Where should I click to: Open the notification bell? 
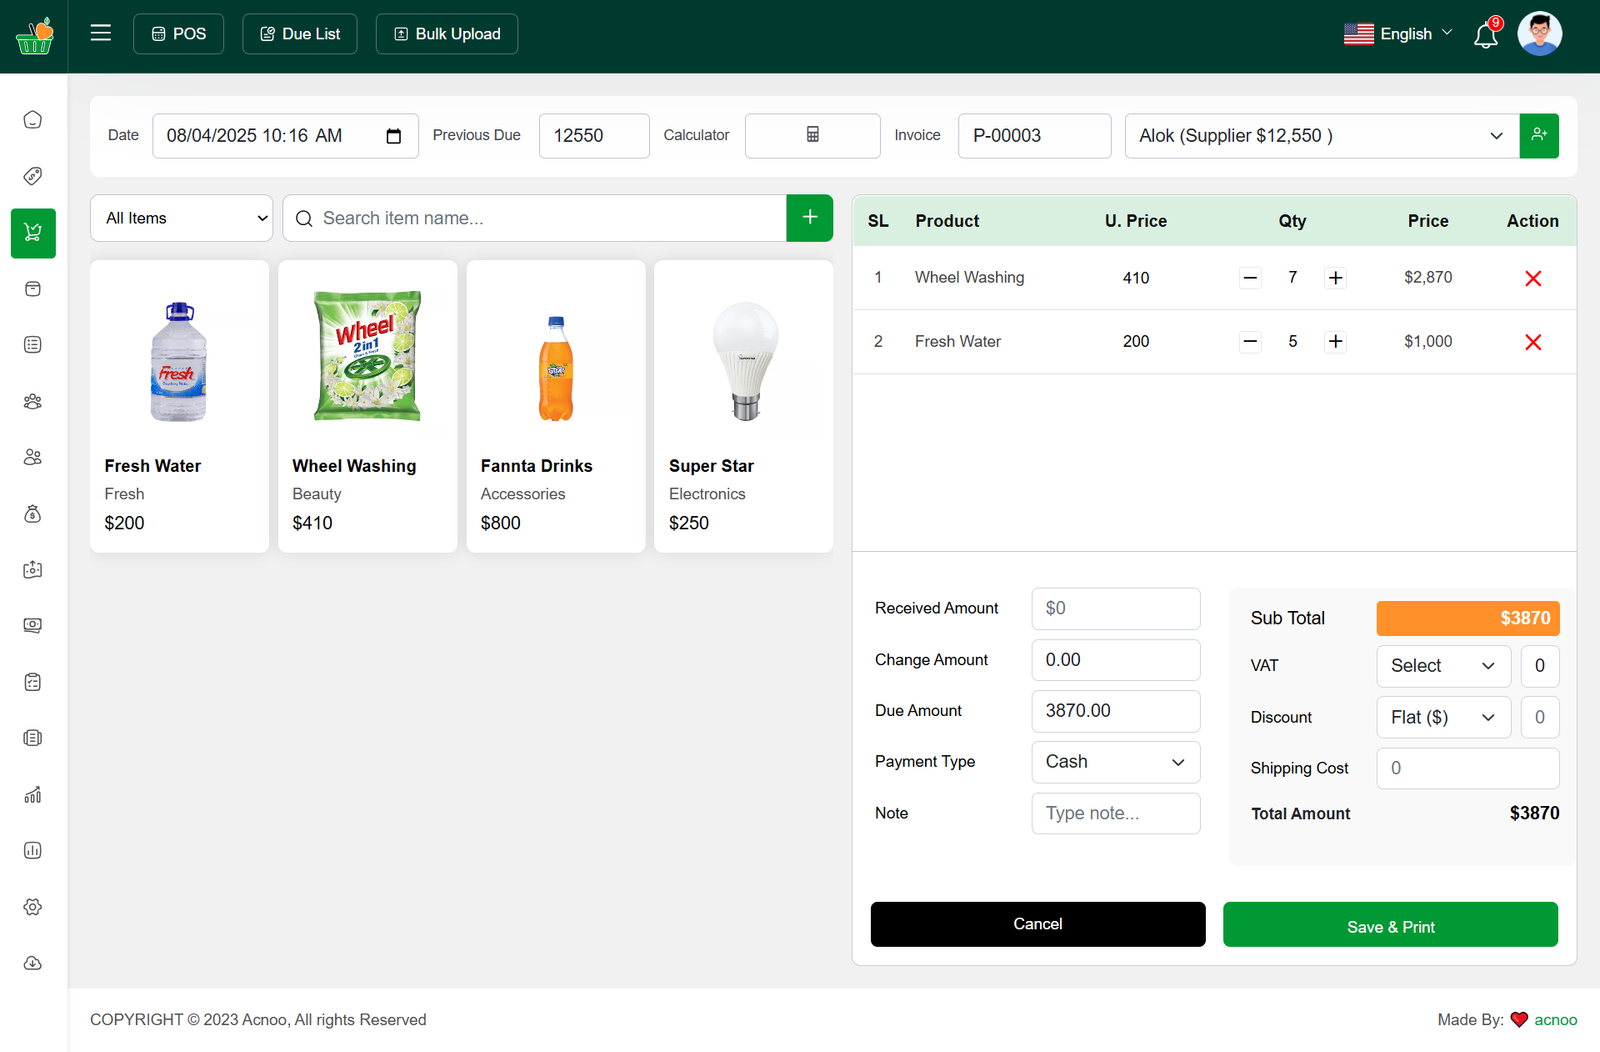click(1486, 36)
